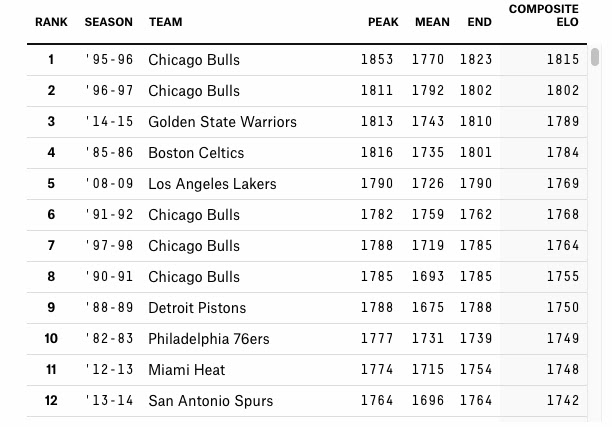
Task: Select the '08-09 season cell
Action: 108,184
